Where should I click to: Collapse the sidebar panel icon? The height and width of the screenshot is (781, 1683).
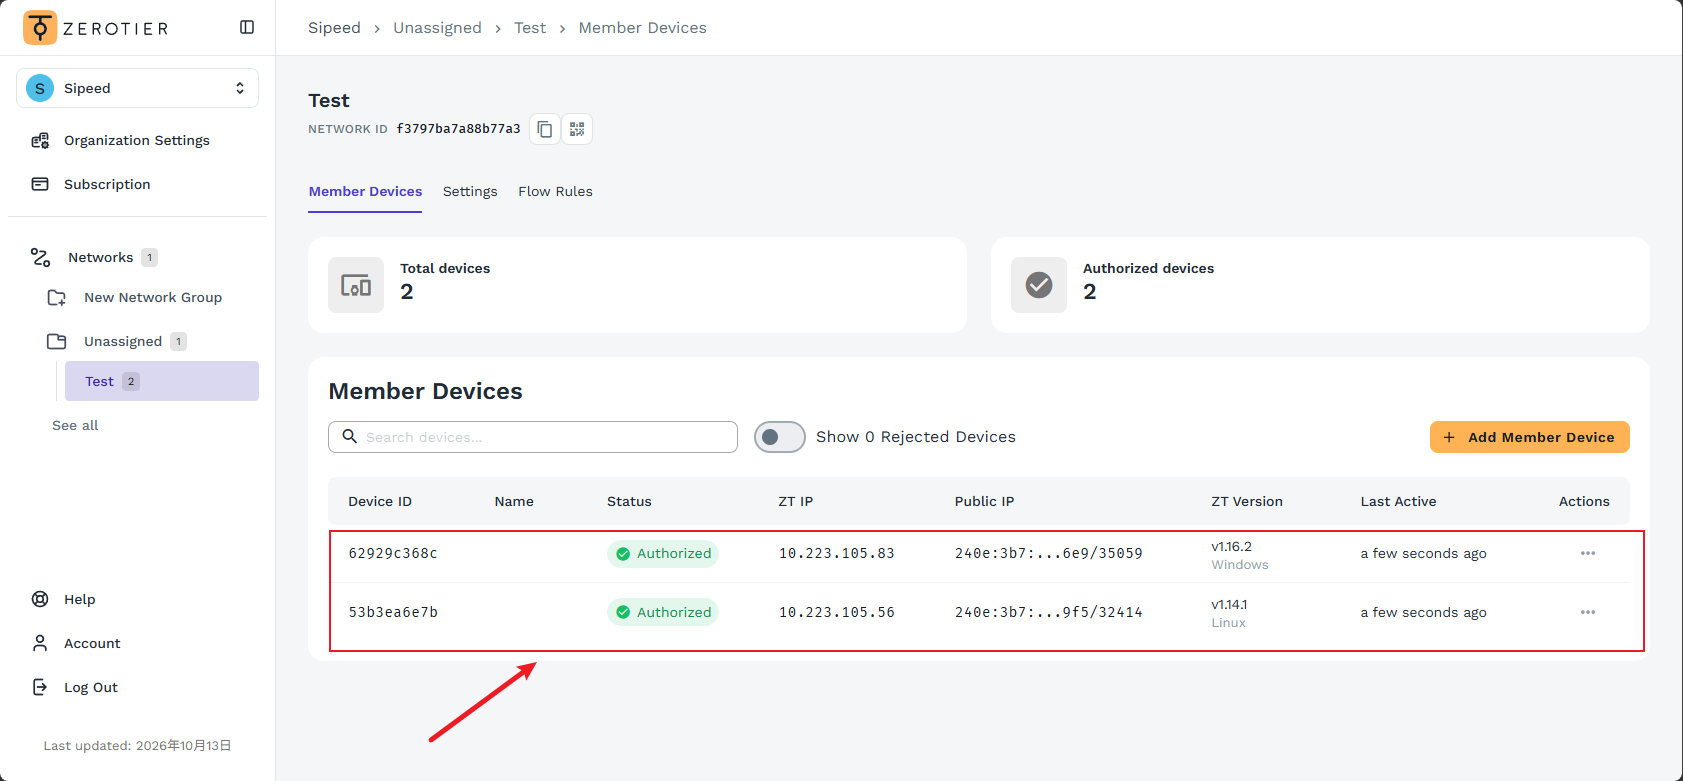(x=247, y=27)
